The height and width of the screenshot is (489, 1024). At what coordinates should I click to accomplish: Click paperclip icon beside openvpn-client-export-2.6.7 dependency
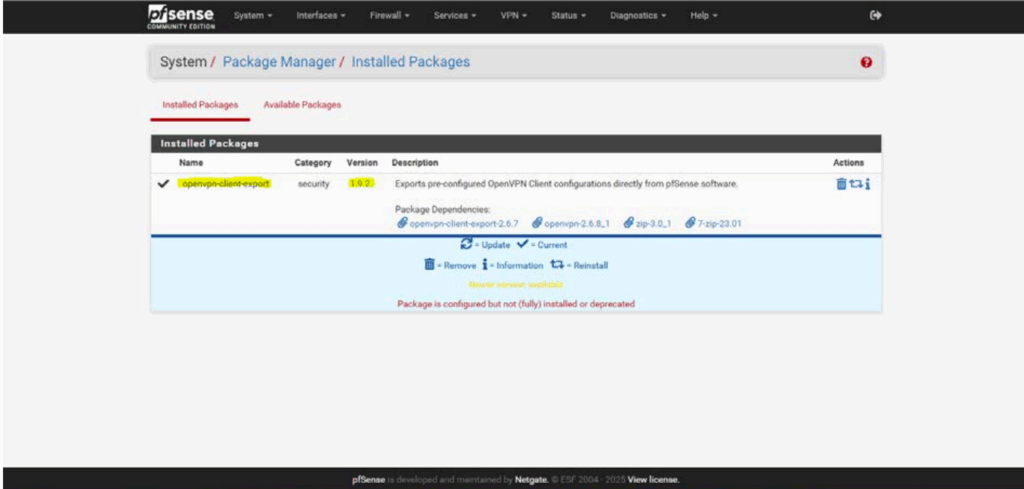(402, 223)
